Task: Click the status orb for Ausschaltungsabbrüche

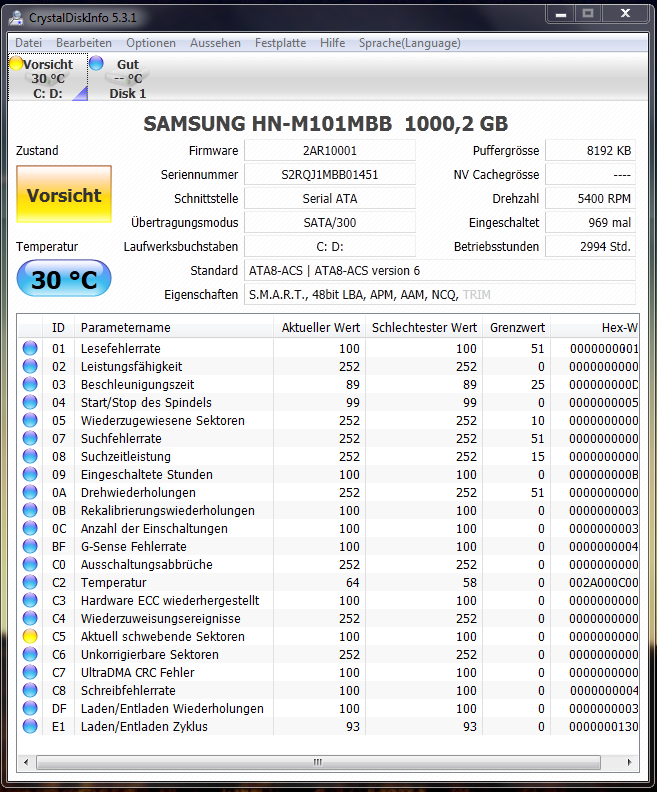Action: [30, 564]
